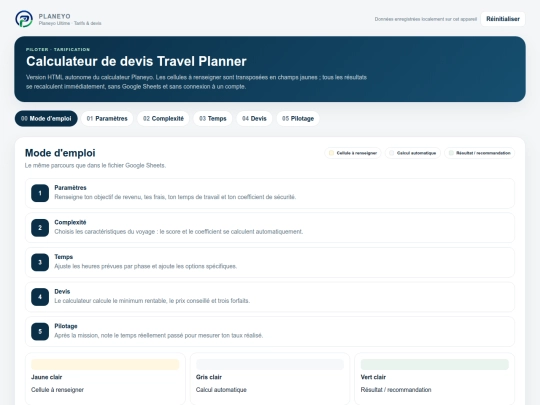
Task: Click the Temps step title
Action: coord(63,257)
